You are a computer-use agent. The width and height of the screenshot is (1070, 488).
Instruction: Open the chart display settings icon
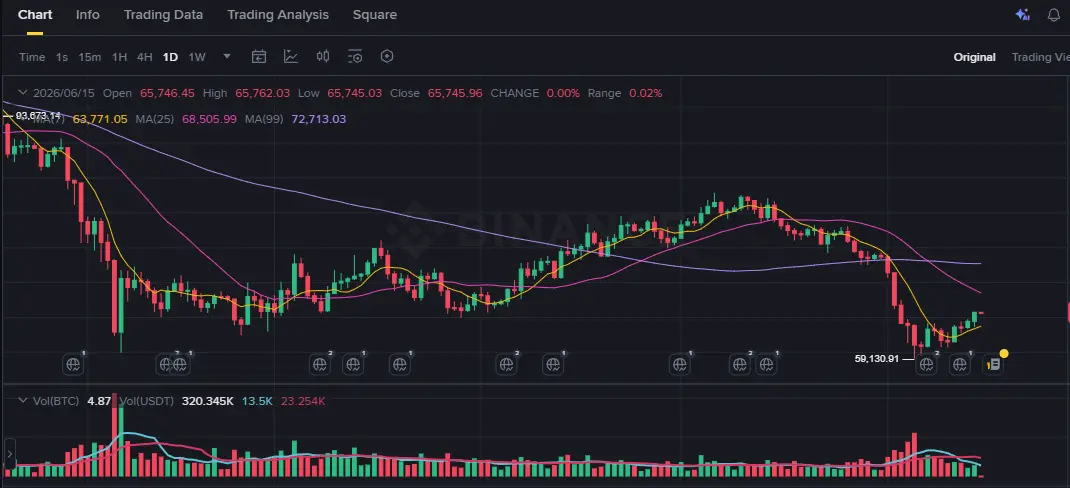point(355,57)
